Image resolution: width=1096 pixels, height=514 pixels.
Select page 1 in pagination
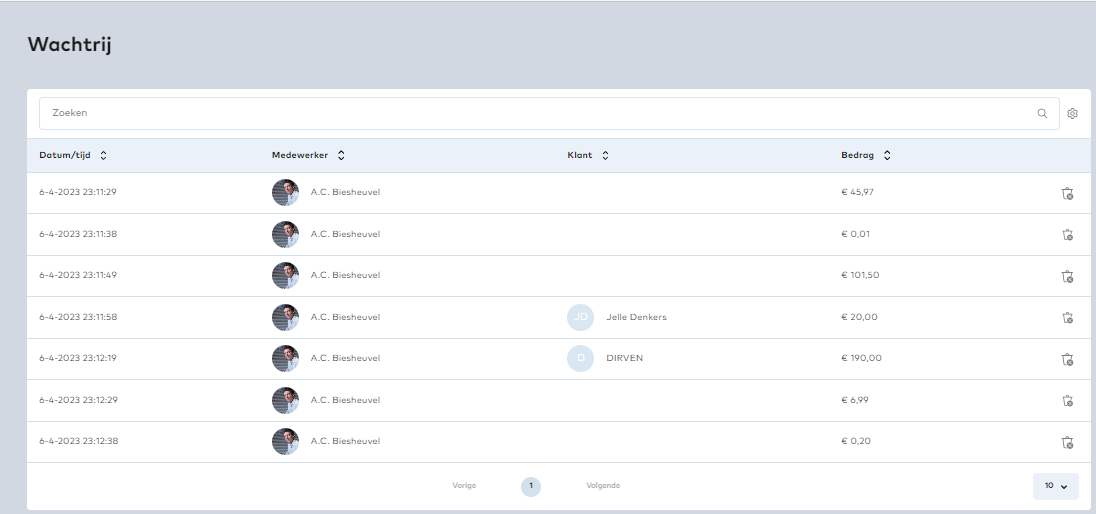(x=531, y=486)
